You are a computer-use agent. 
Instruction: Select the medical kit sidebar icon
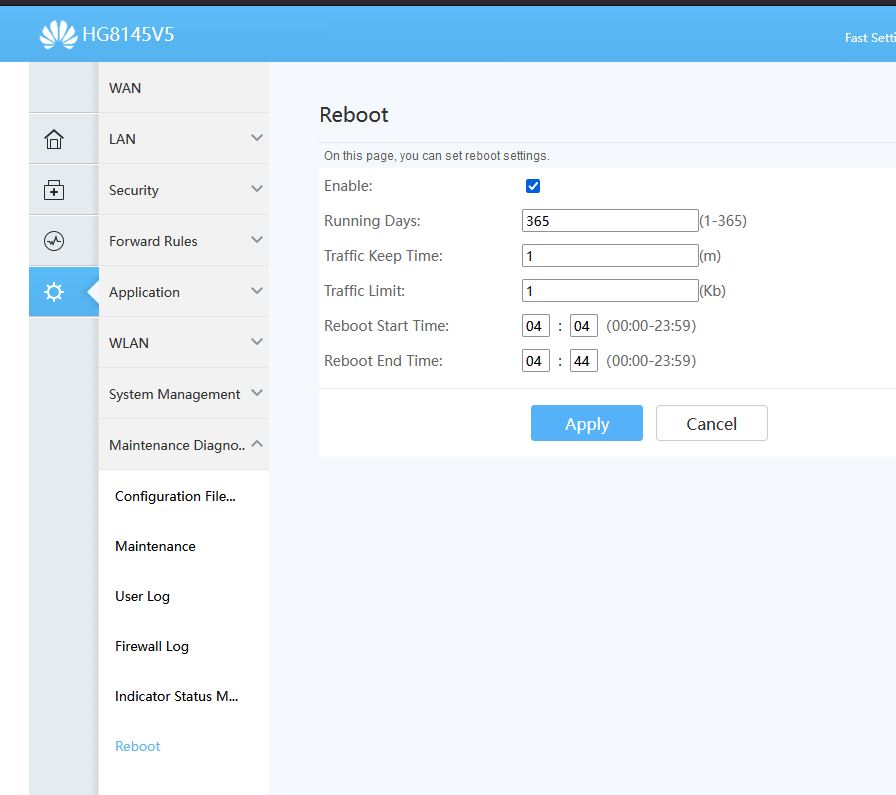point(54,190)
